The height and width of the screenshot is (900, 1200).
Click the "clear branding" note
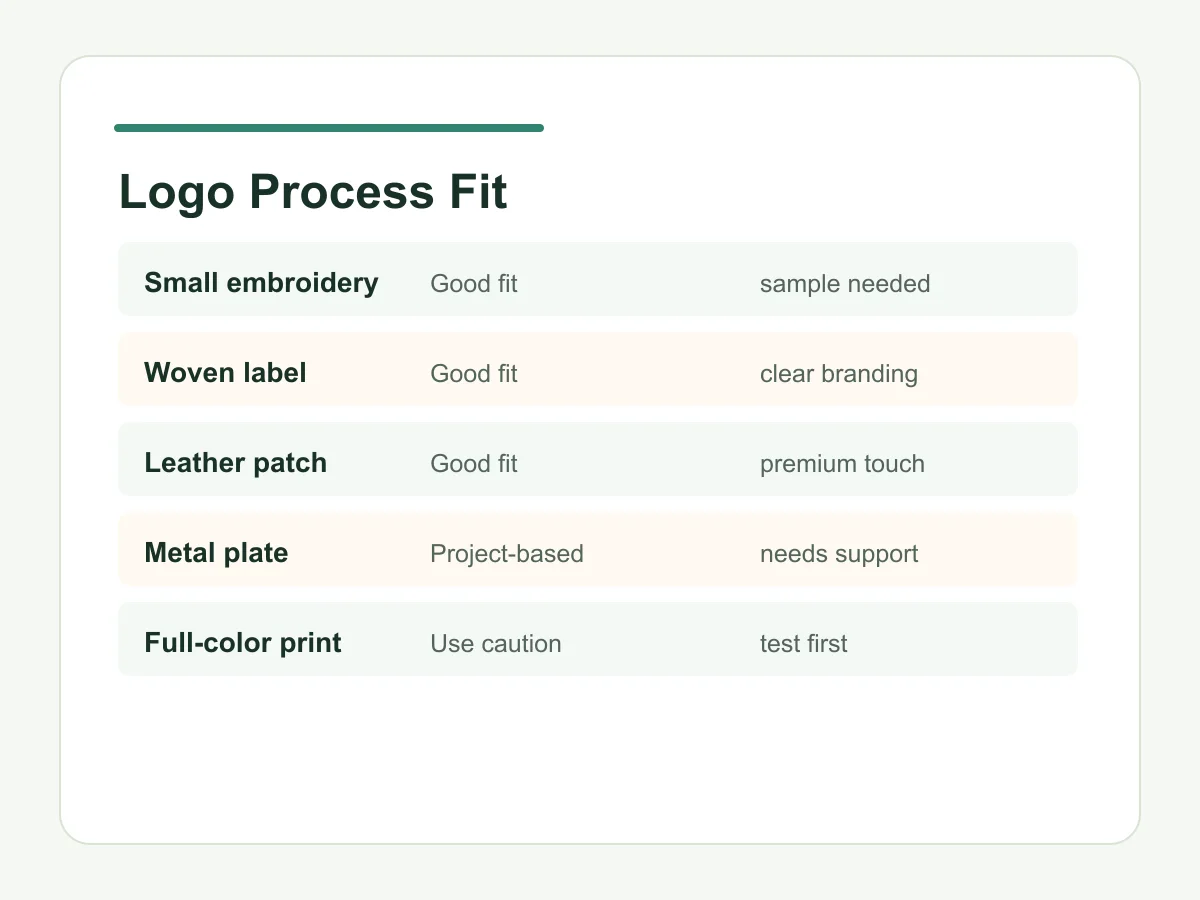839,374
